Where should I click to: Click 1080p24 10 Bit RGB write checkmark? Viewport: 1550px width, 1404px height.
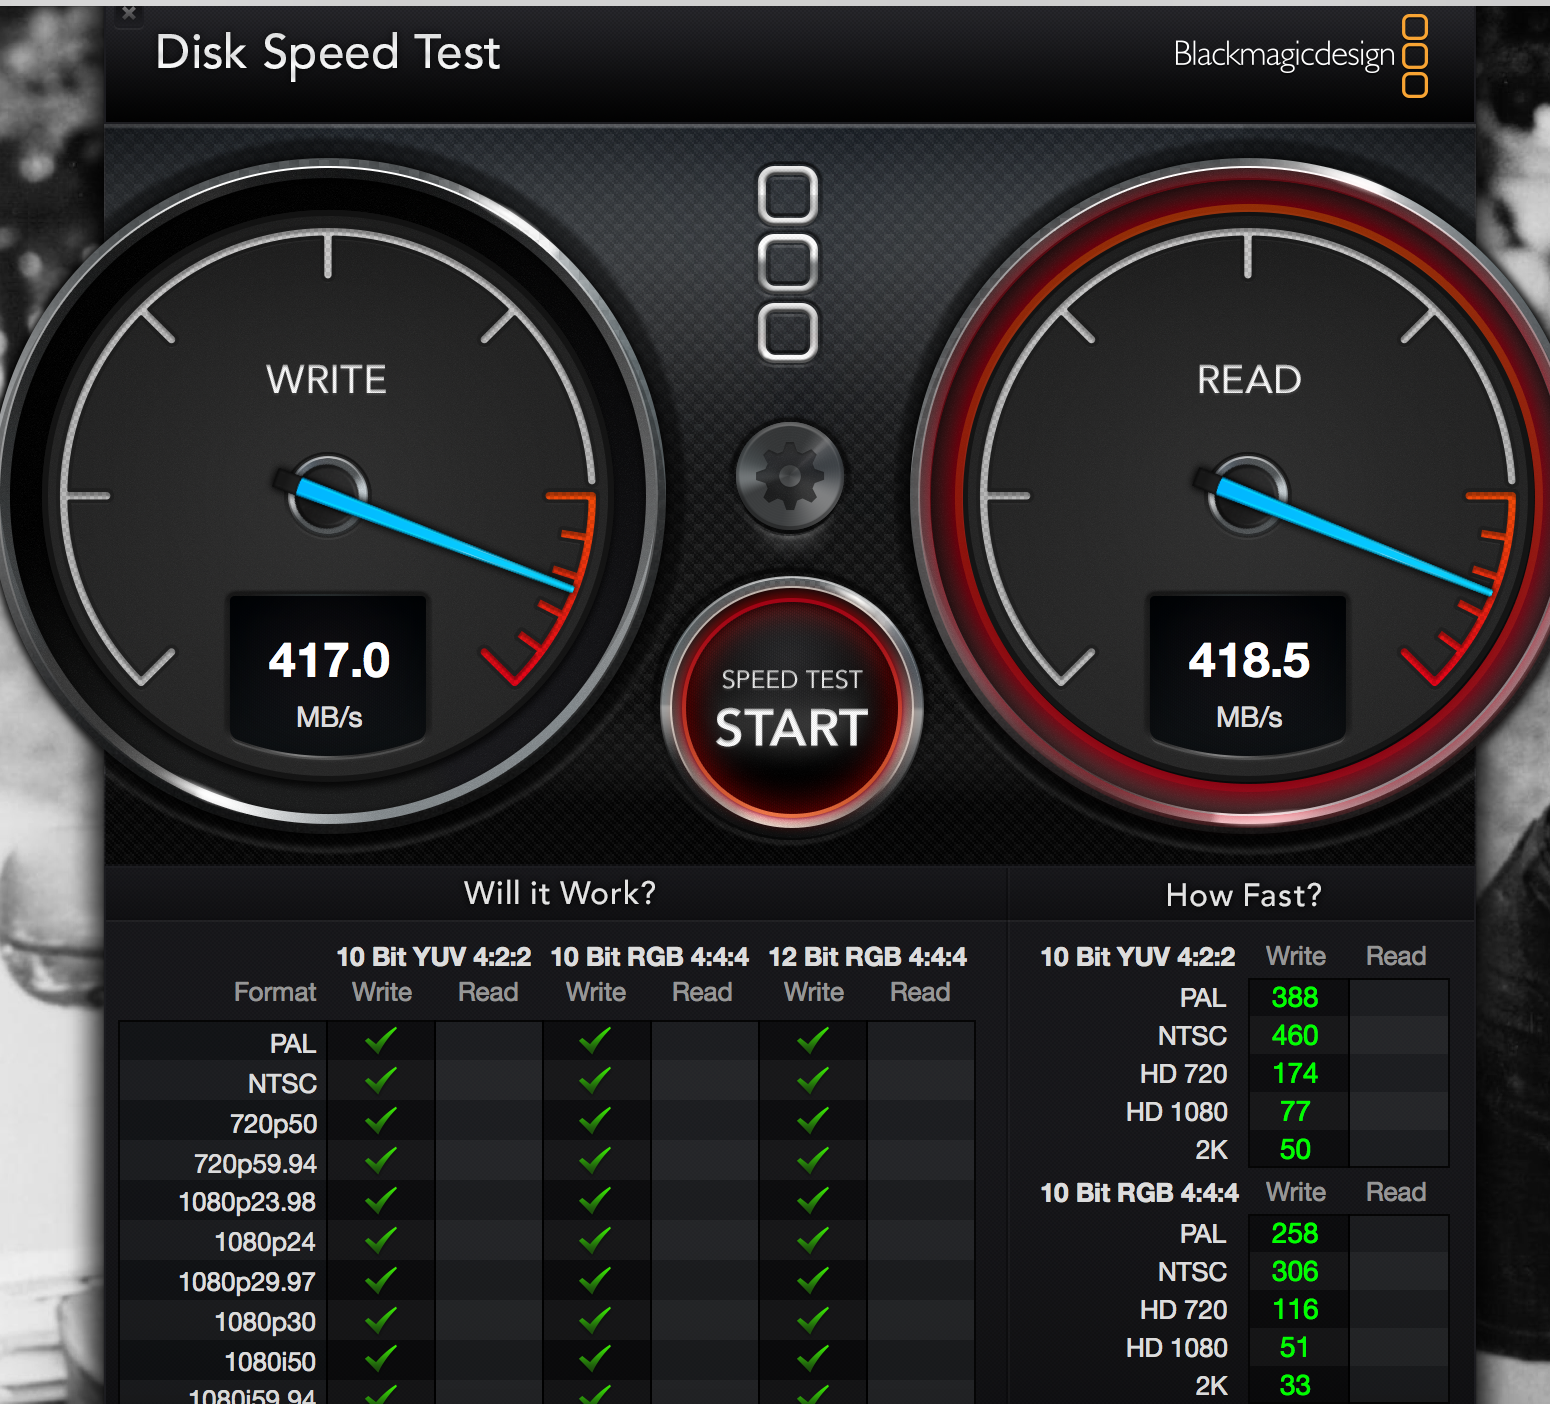595,1240
